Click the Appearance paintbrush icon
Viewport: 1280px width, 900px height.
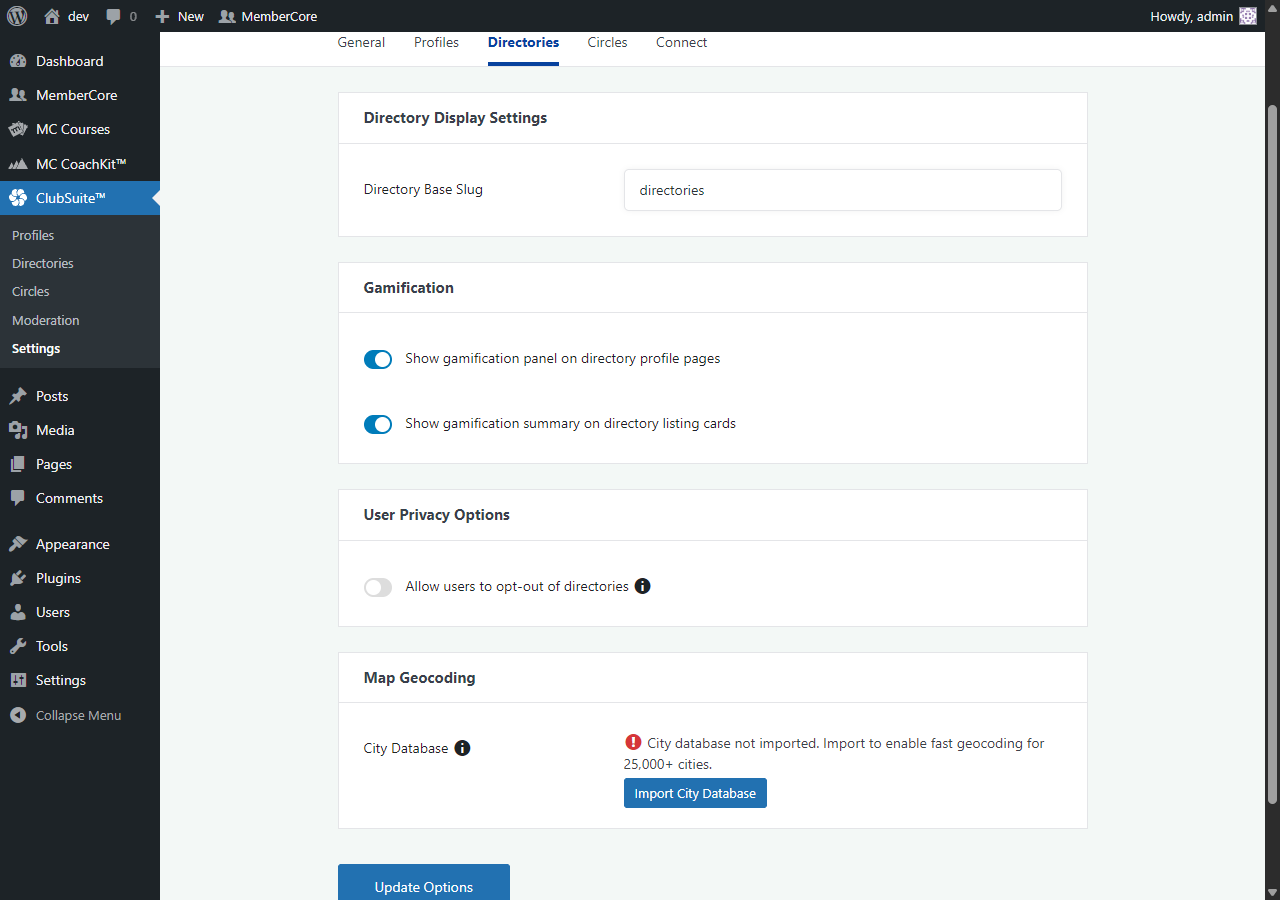(18, 544)
